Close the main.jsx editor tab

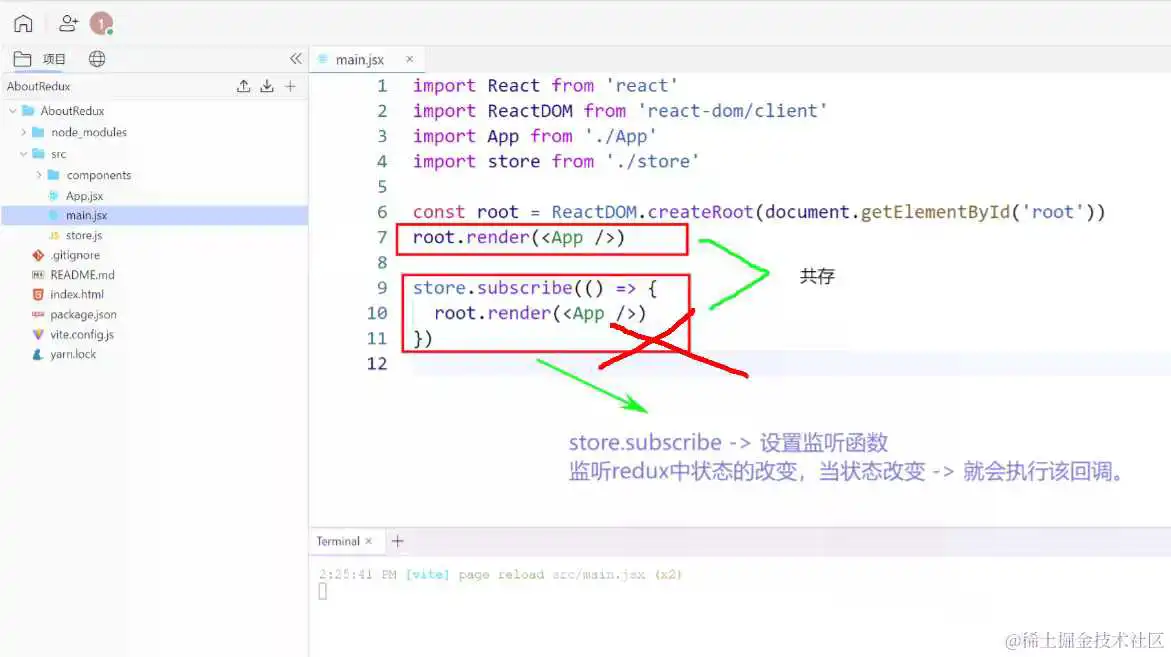coord(409,59)
